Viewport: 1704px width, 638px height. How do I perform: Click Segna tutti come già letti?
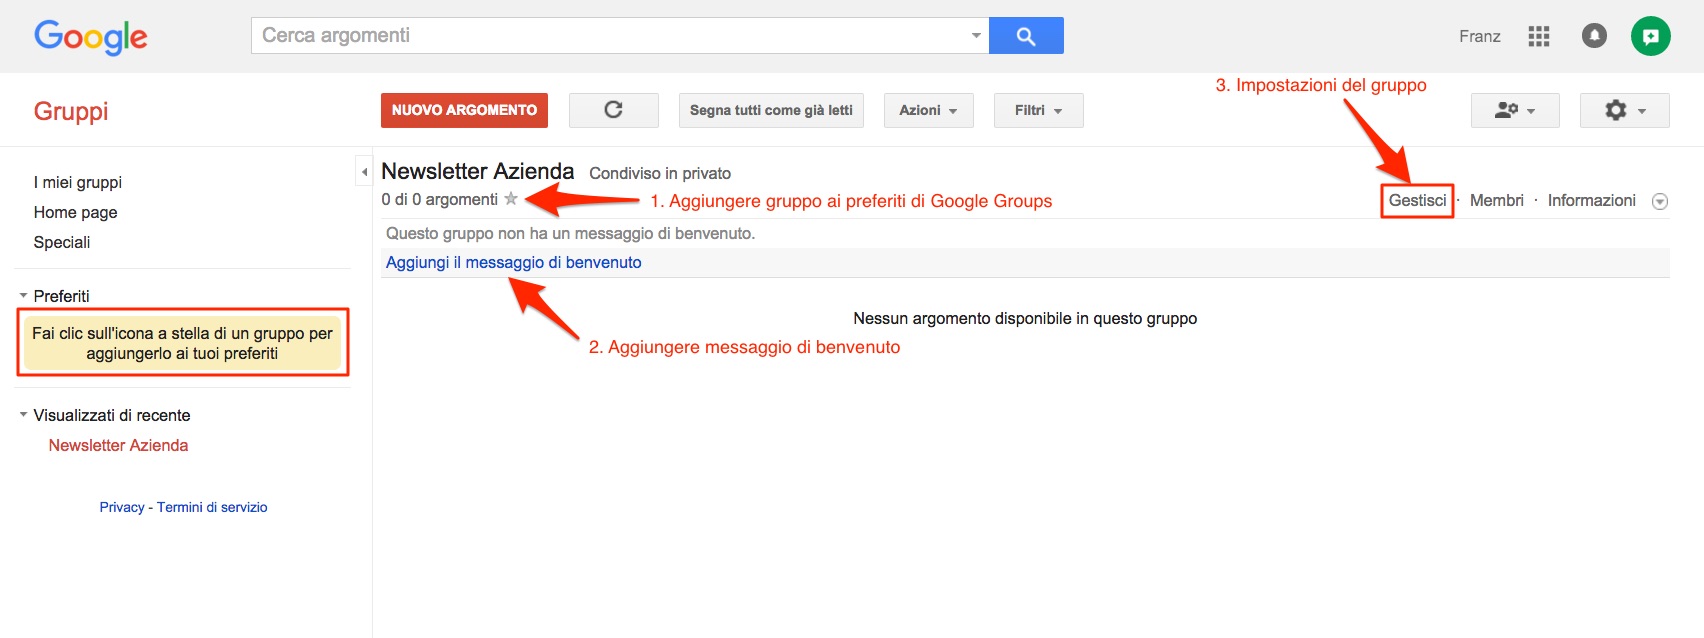(771, 110)
